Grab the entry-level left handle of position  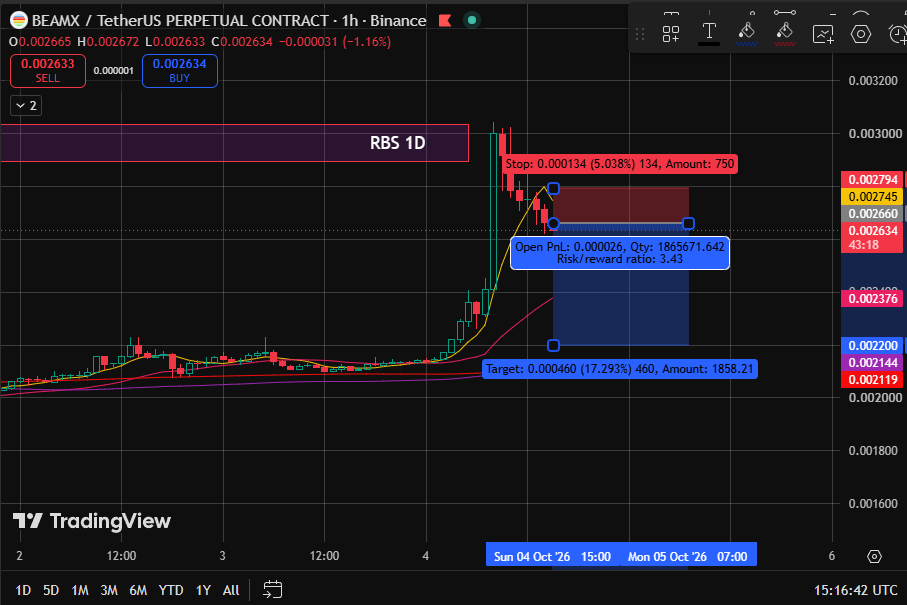(553, 223)
